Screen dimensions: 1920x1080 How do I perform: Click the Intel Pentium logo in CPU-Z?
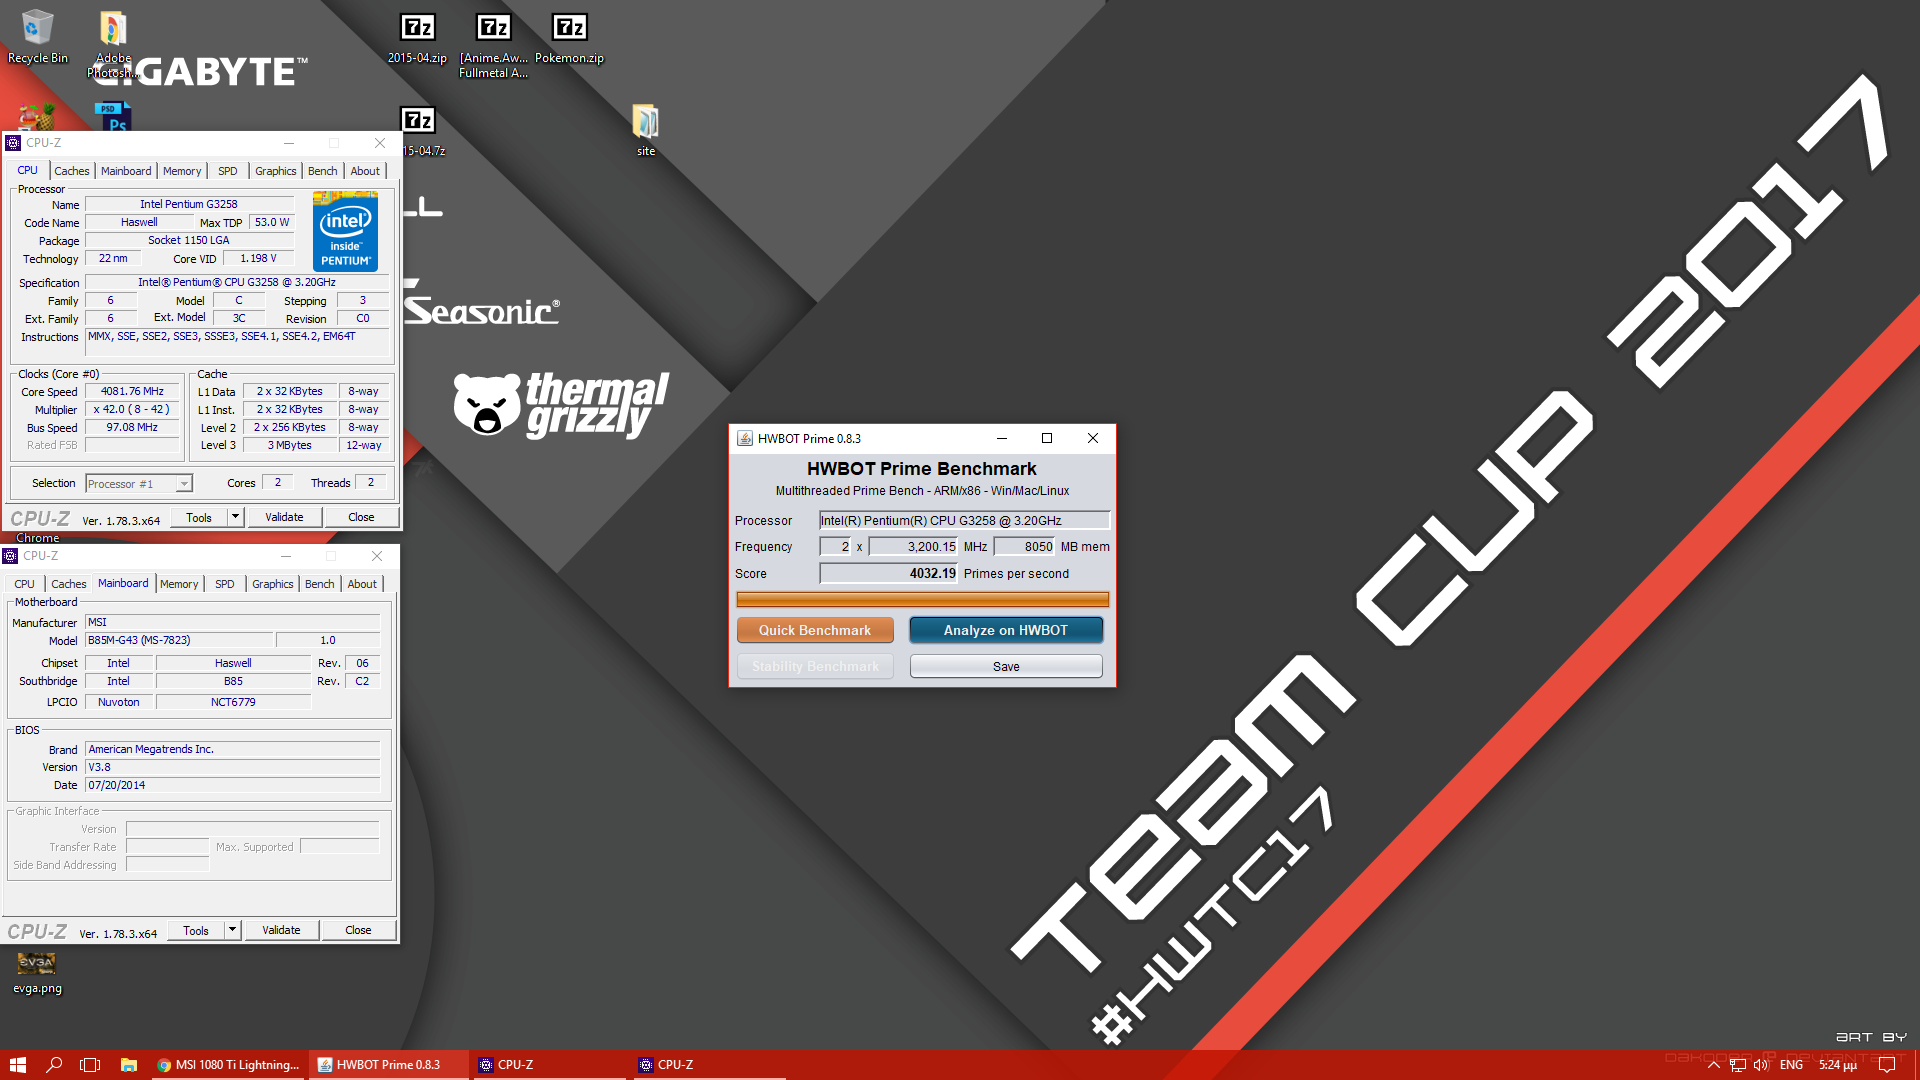[x=345, y=232]
